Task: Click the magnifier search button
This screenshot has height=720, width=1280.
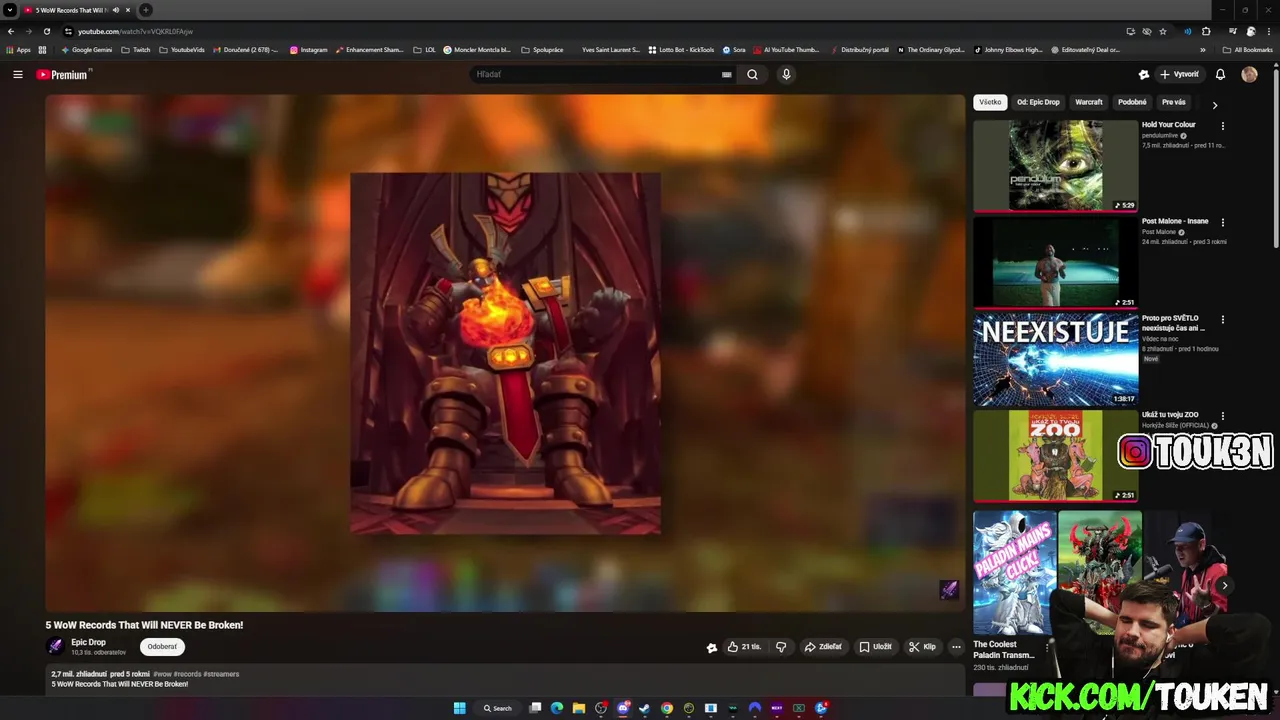Action: point(752,74)
